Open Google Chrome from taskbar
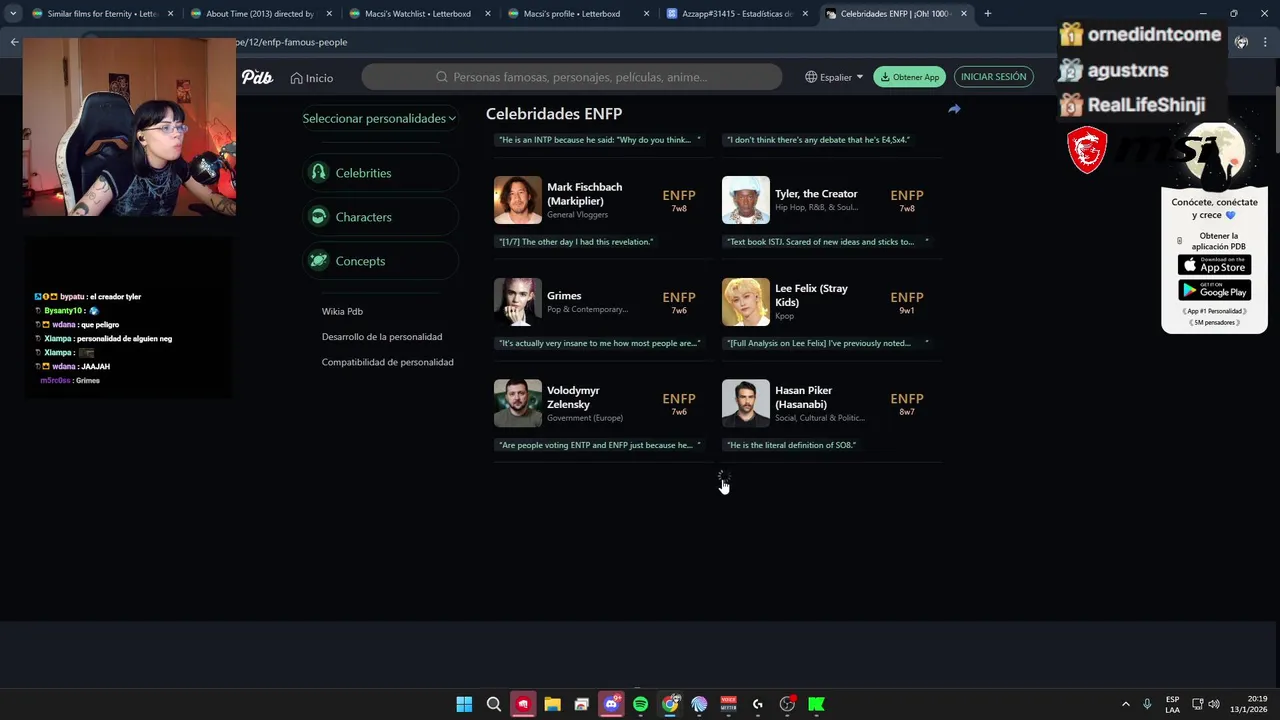This screenshot has width=1280, height=720. pos(670,704)
